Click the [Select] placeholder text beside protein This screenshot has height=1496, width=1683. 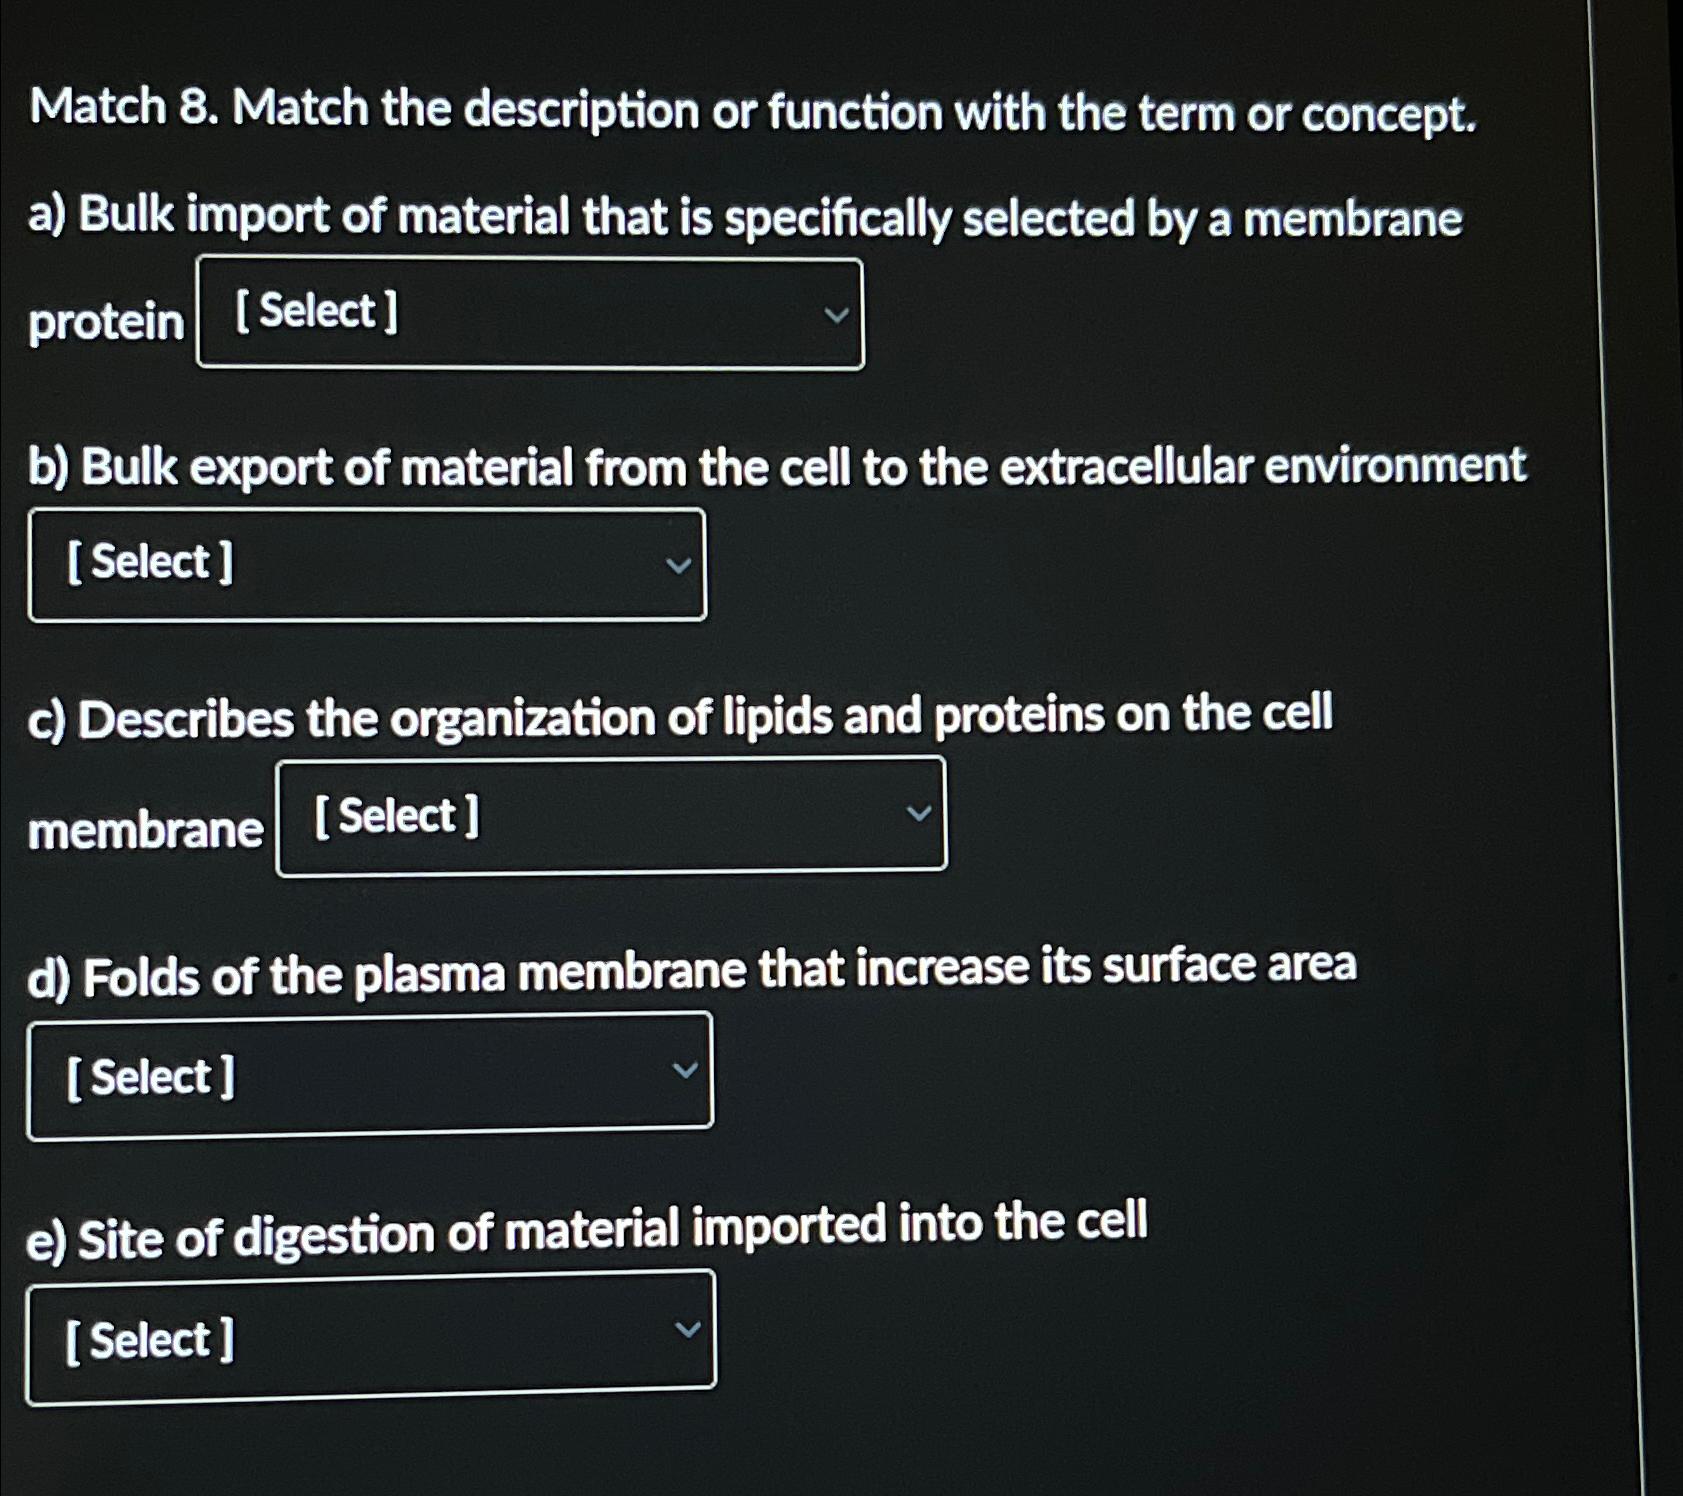point(315,312)
